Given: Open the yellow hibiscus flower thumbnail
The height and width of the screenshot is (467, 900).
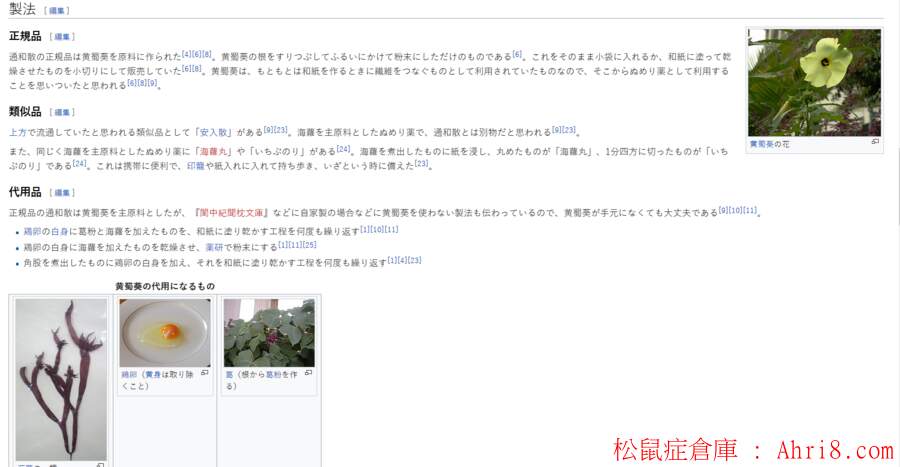Looking at the screenshot, I should point(814,83).
